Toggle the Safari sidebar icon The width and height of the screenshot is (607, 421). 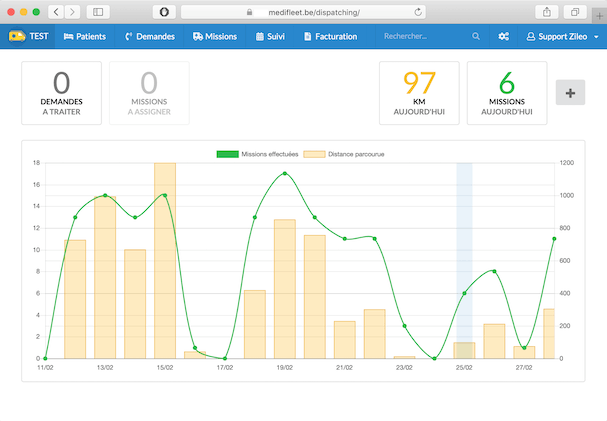tap(98, 11)
